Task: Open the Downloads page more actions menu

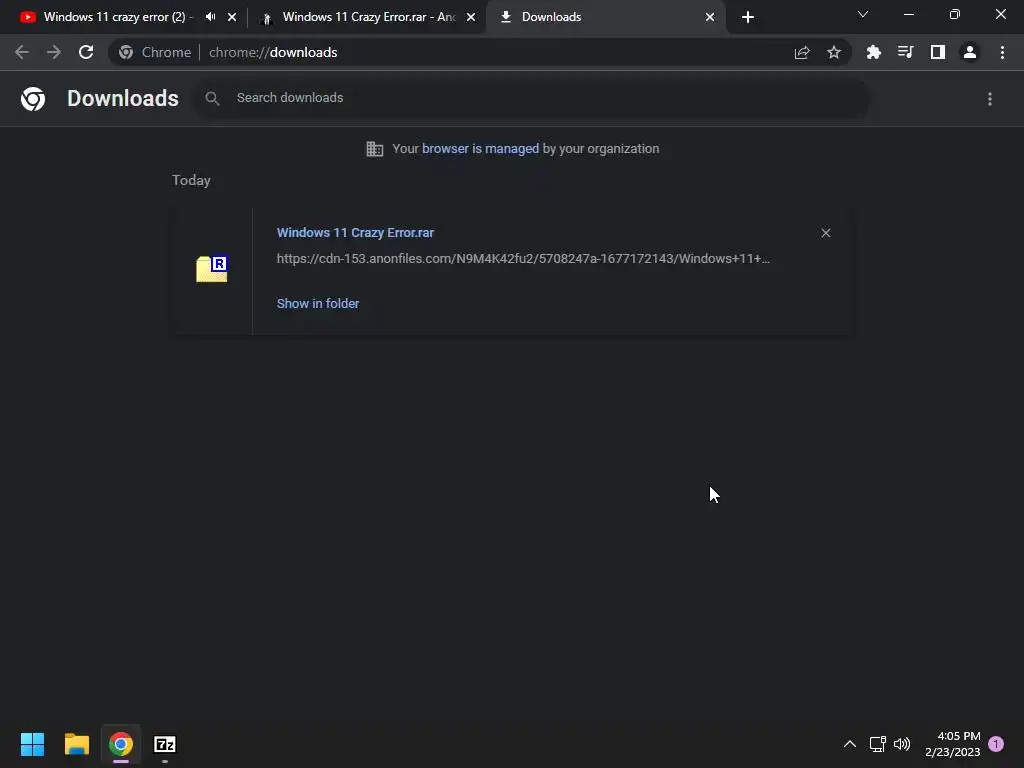Action: [990, 99]
